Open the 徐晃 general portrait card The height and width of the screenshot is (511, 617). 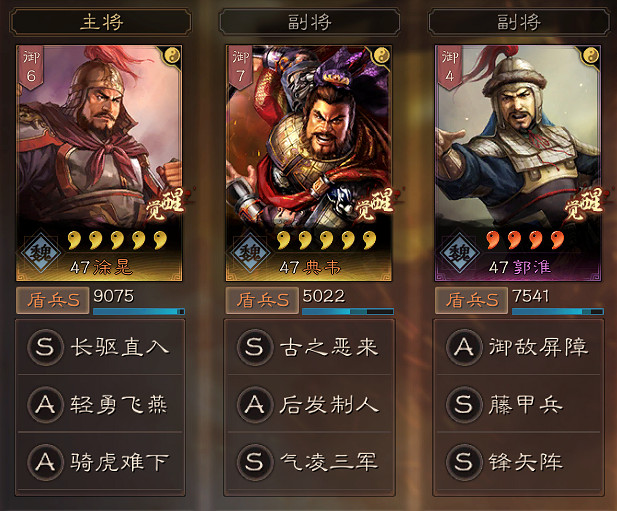click(99, 163)
